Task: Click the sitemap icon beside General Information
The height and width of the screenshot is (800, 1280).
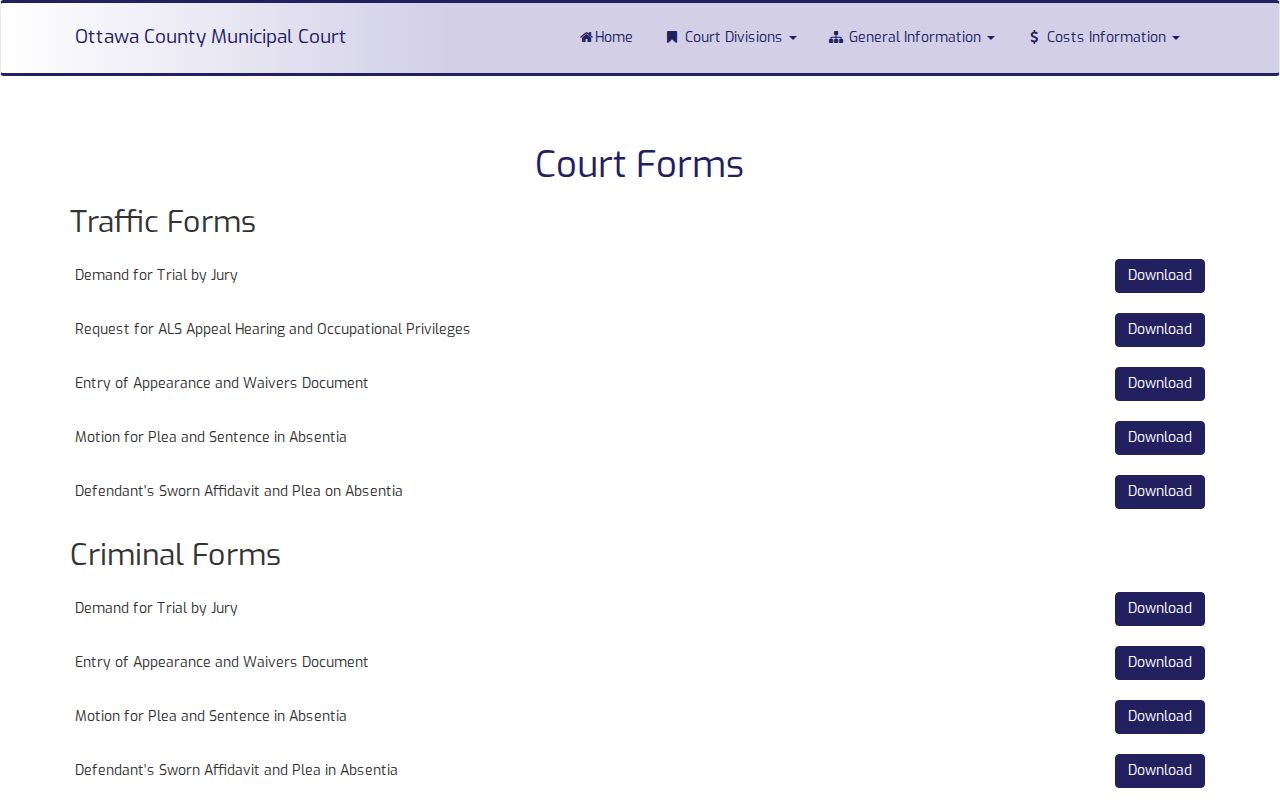Action: [x=836, y=37]
